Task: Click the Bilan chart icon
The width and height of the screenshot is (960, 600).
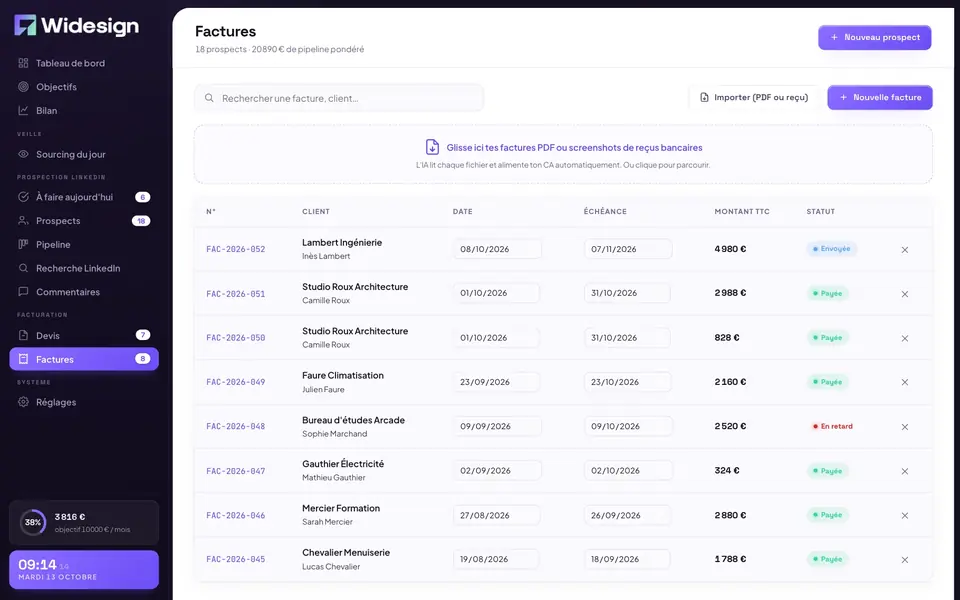Action: coord(23,111)
